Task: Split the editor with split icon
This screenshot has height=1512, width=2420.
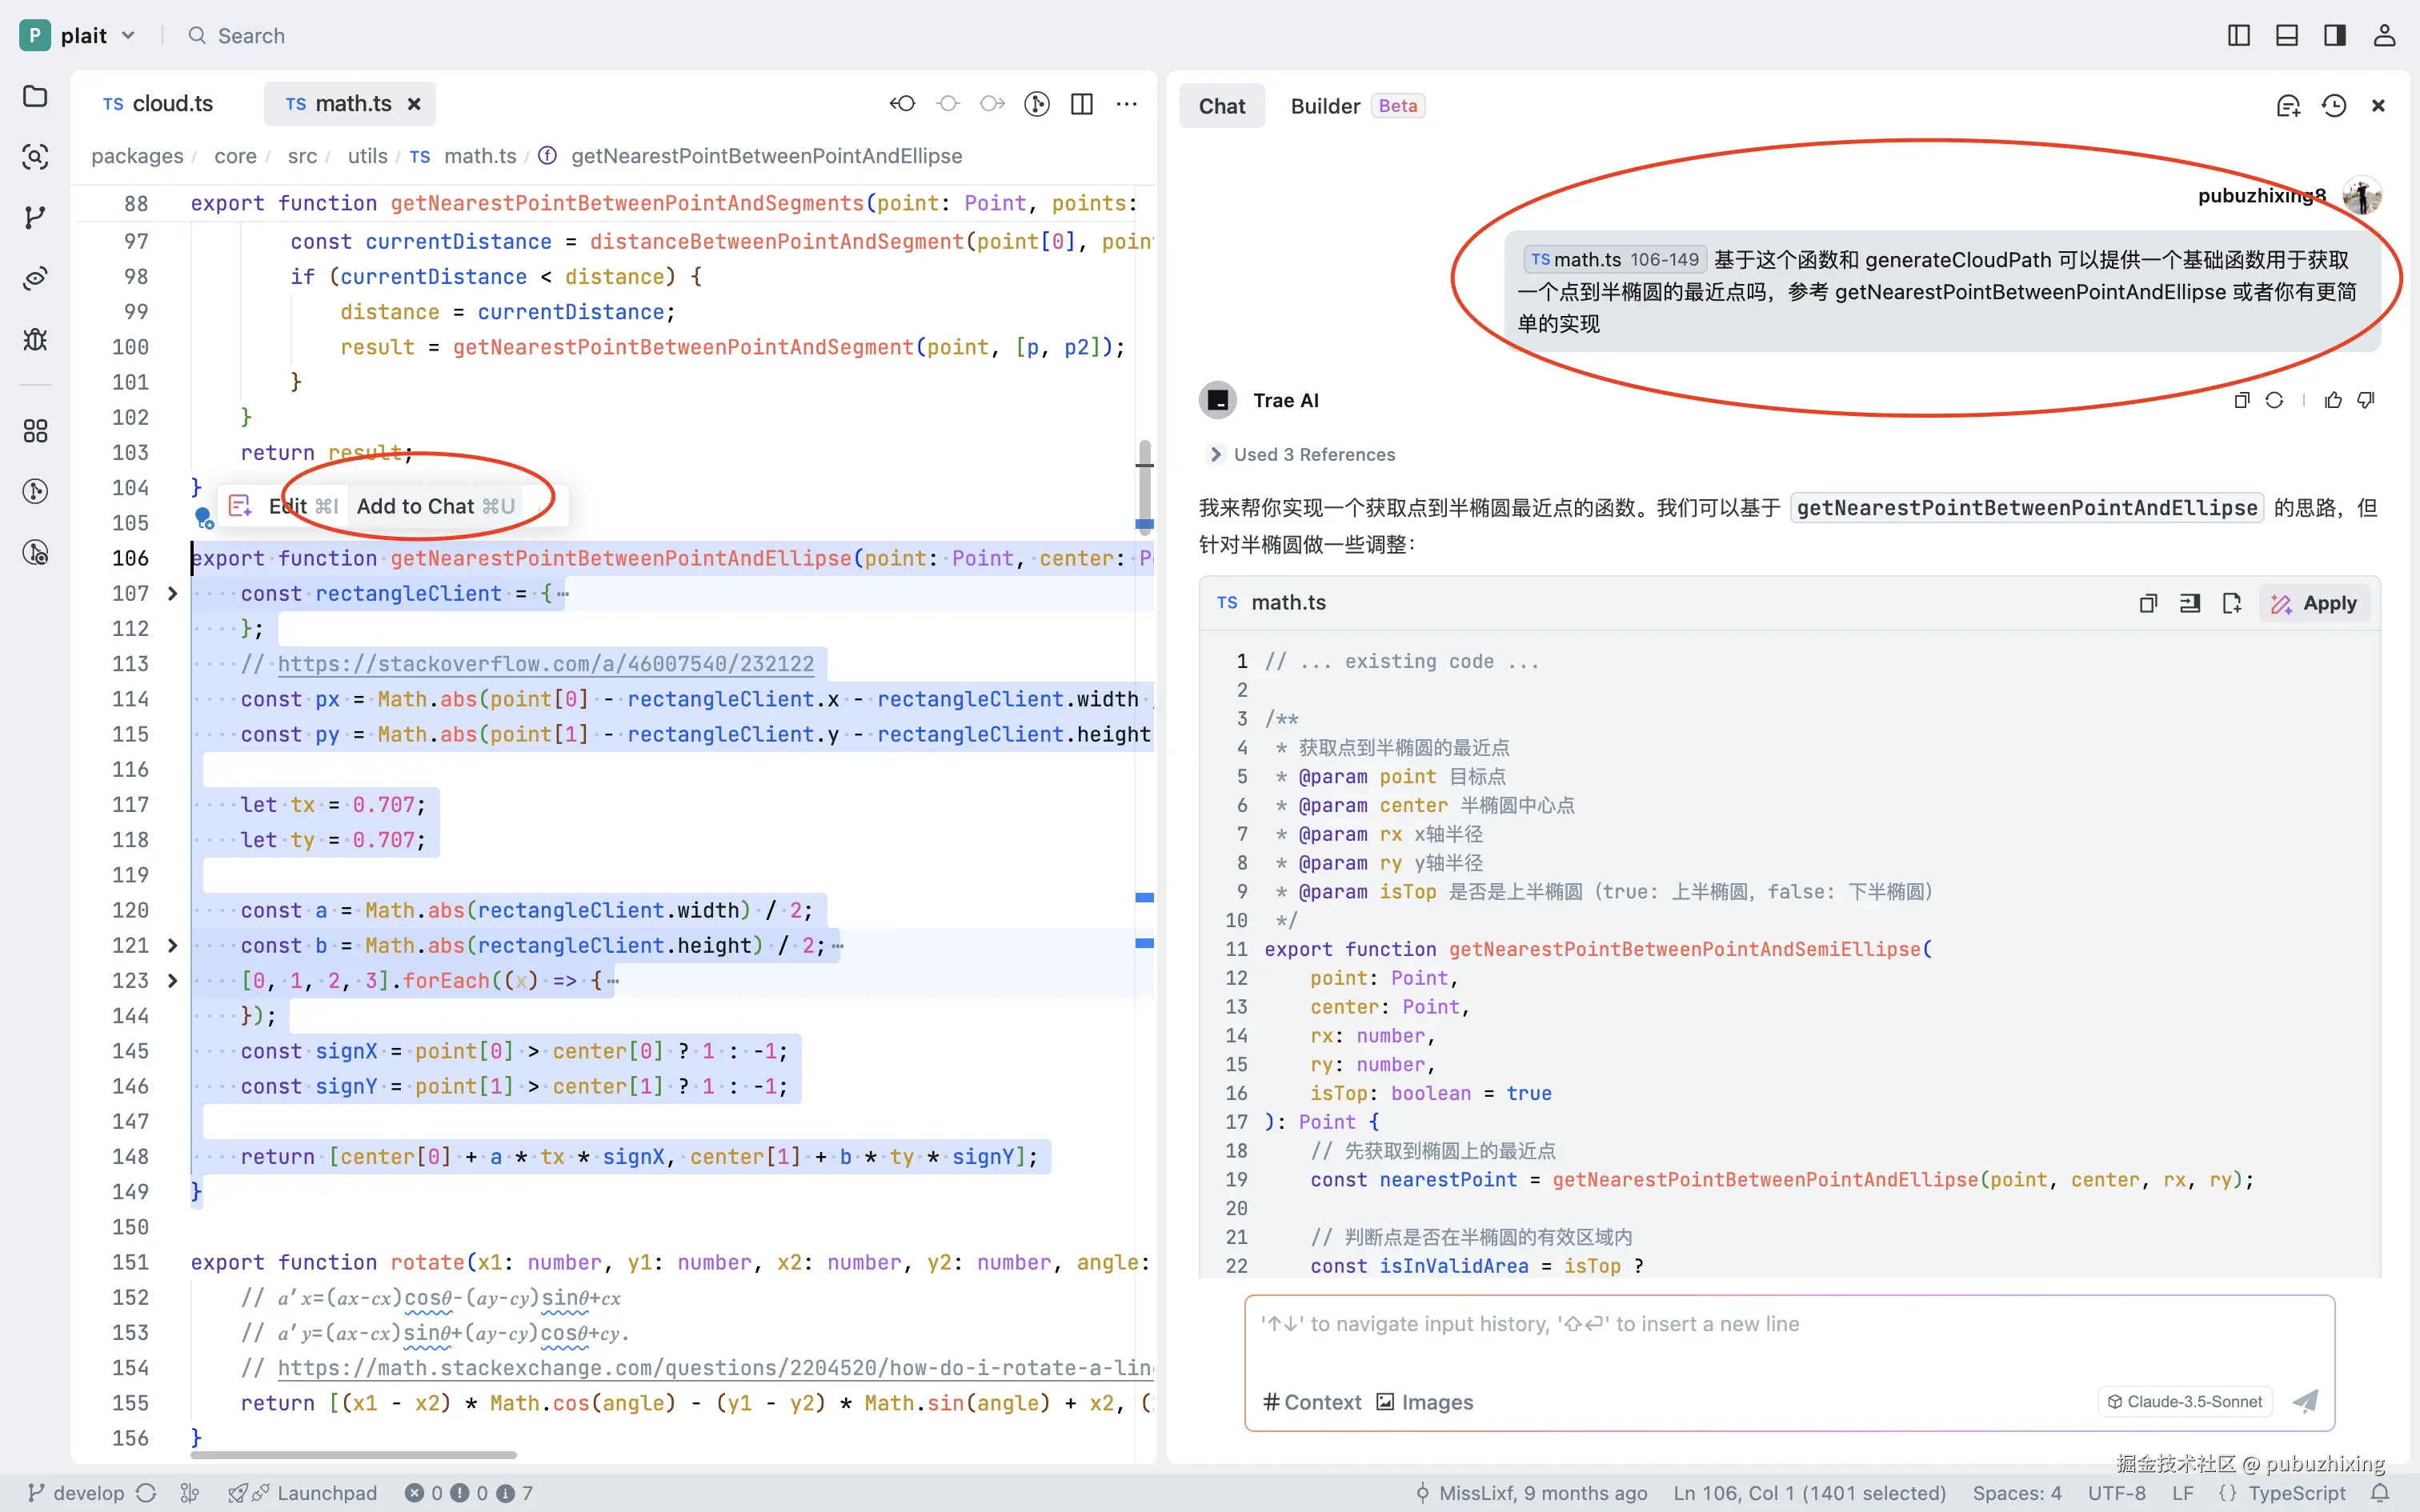Action: pos(1081,104)
